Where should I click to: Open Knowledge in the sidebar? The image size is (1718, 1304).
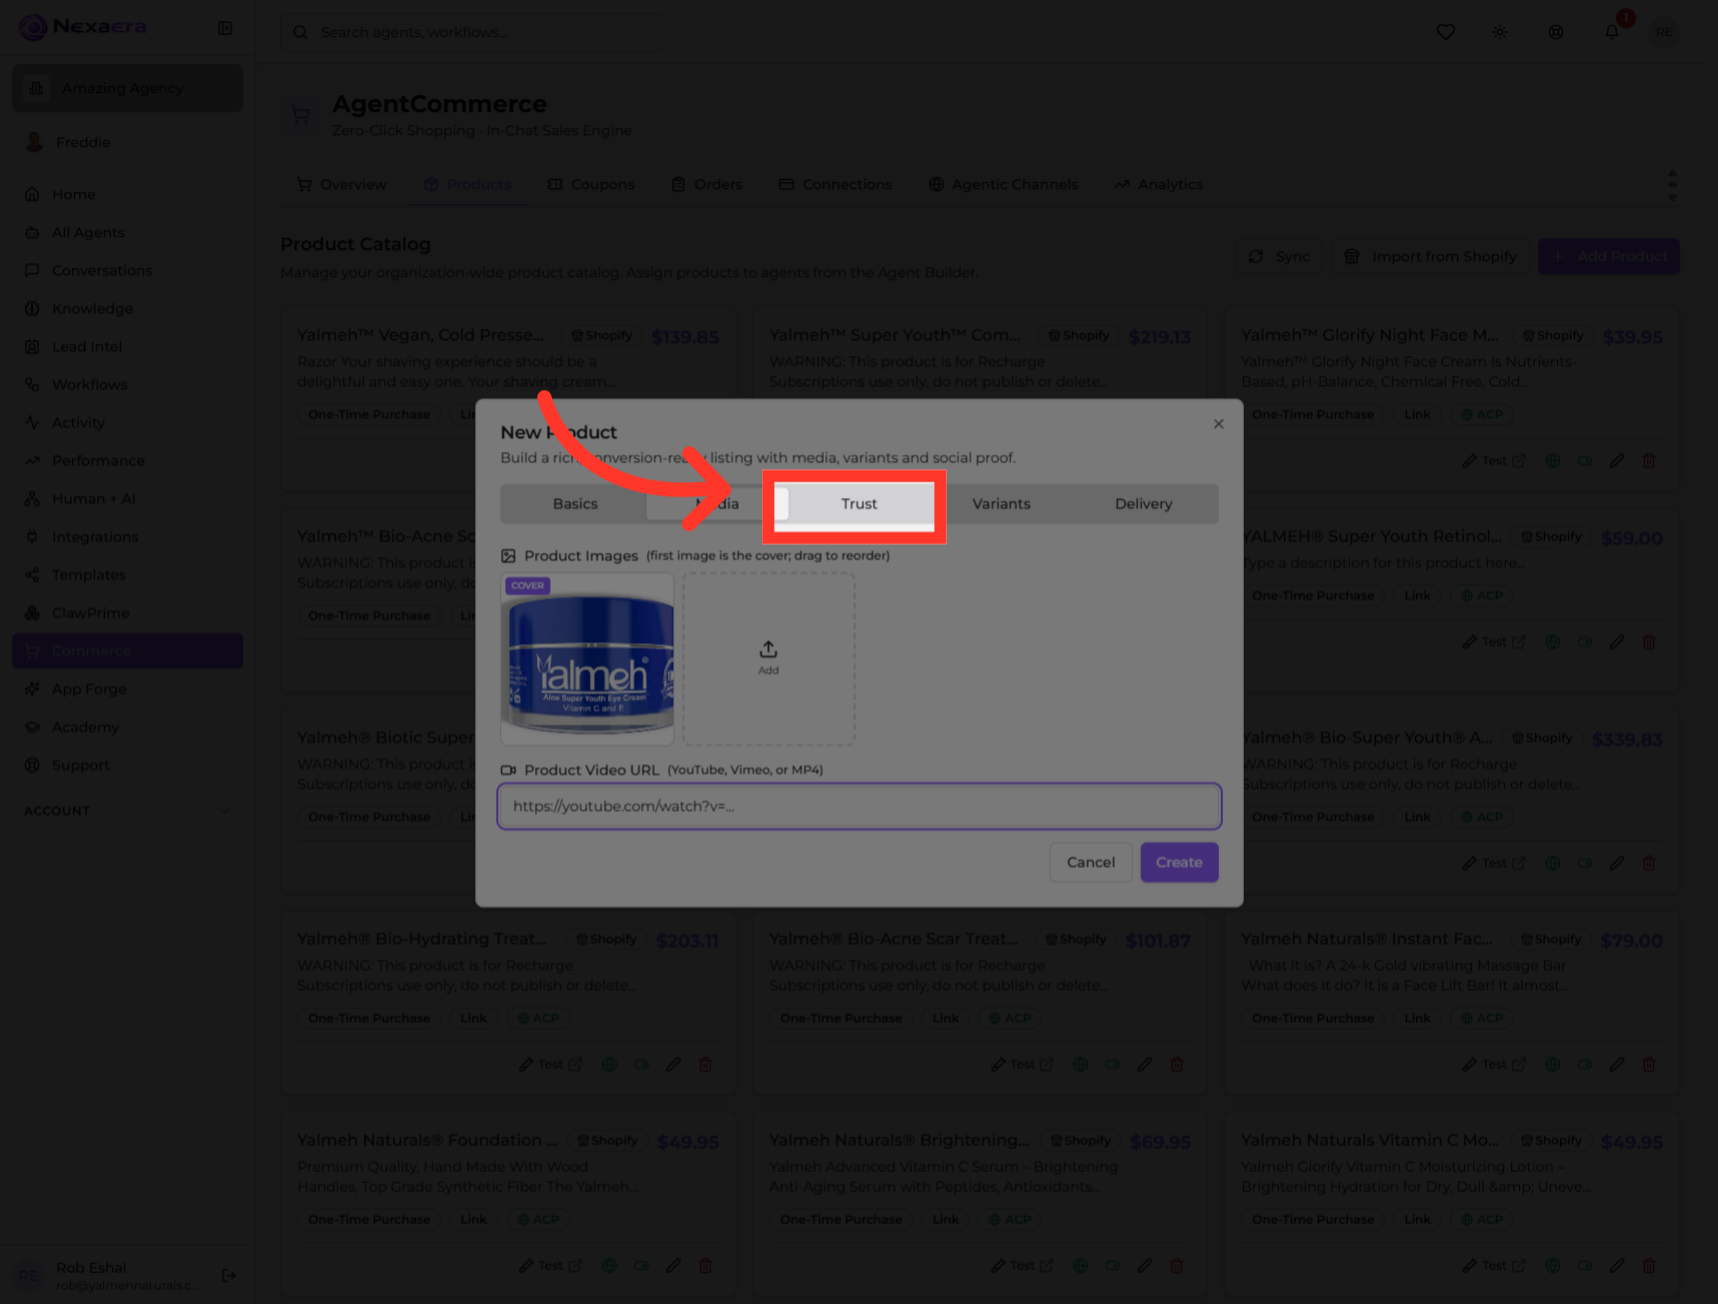(x=127, y=309)
